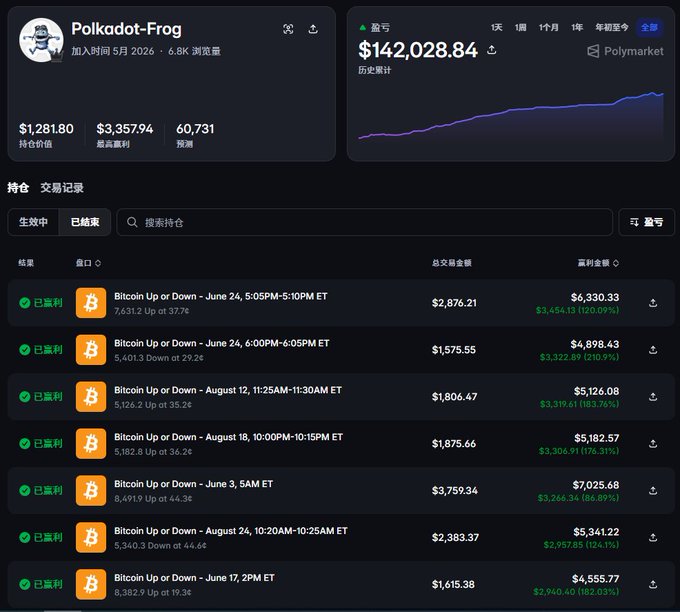This screenshot has height=612, width=680.
Task: Share the June 3 5AM position
Action: [x=653, y=490]
